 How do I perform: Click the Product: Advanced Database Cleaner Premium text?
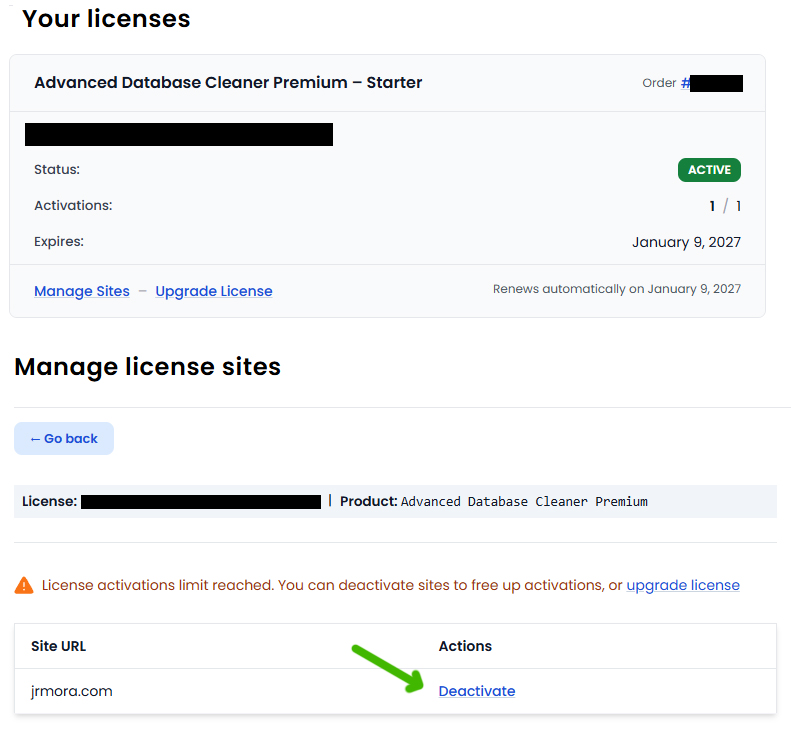494,501
